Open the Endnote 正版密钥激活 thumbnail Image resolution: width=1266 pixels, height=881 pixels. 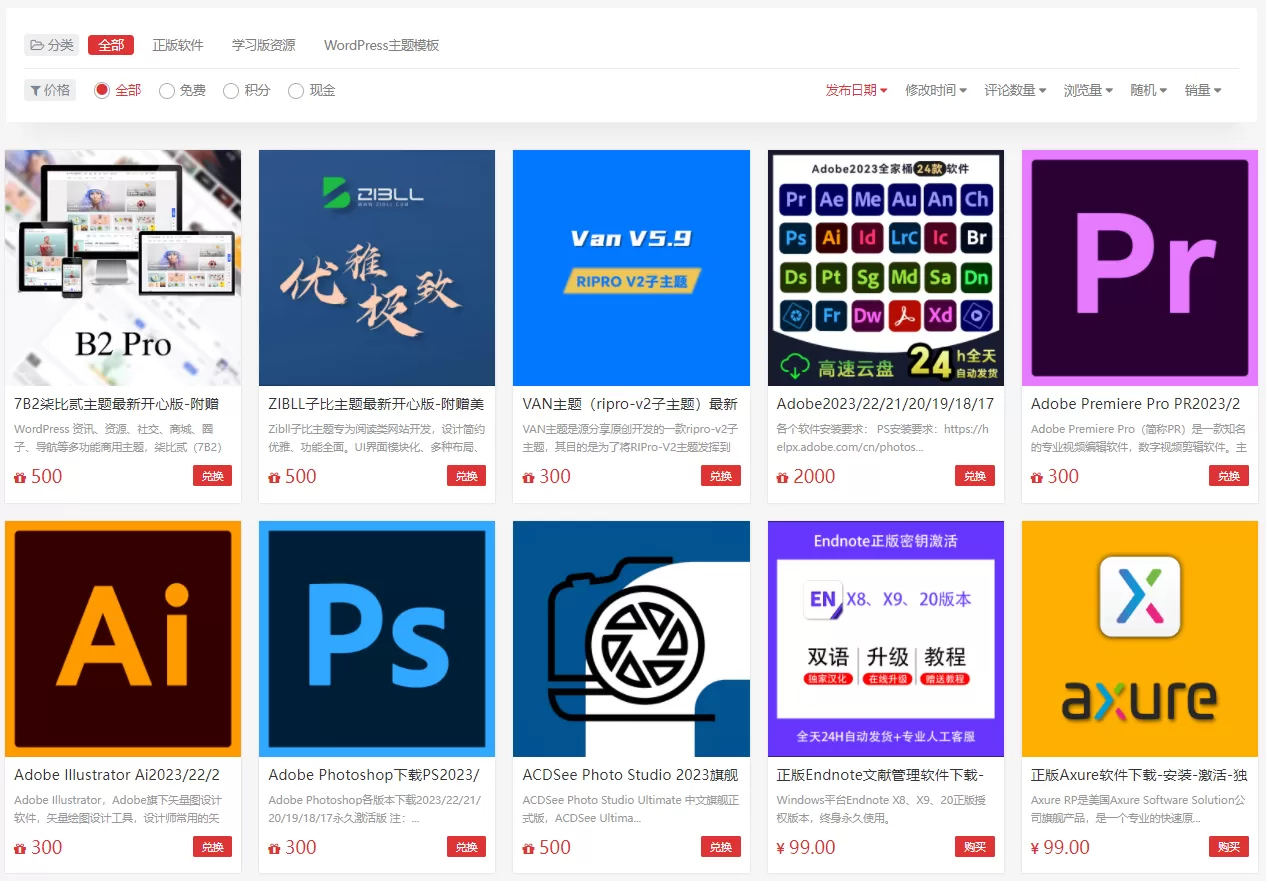click(886, 639)
